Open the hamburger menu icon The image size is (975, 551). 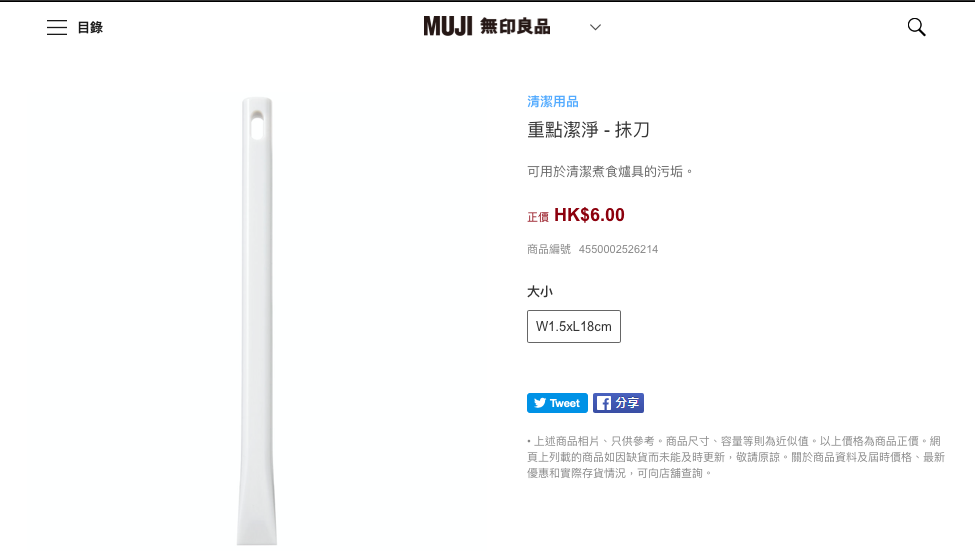(57, 27)
